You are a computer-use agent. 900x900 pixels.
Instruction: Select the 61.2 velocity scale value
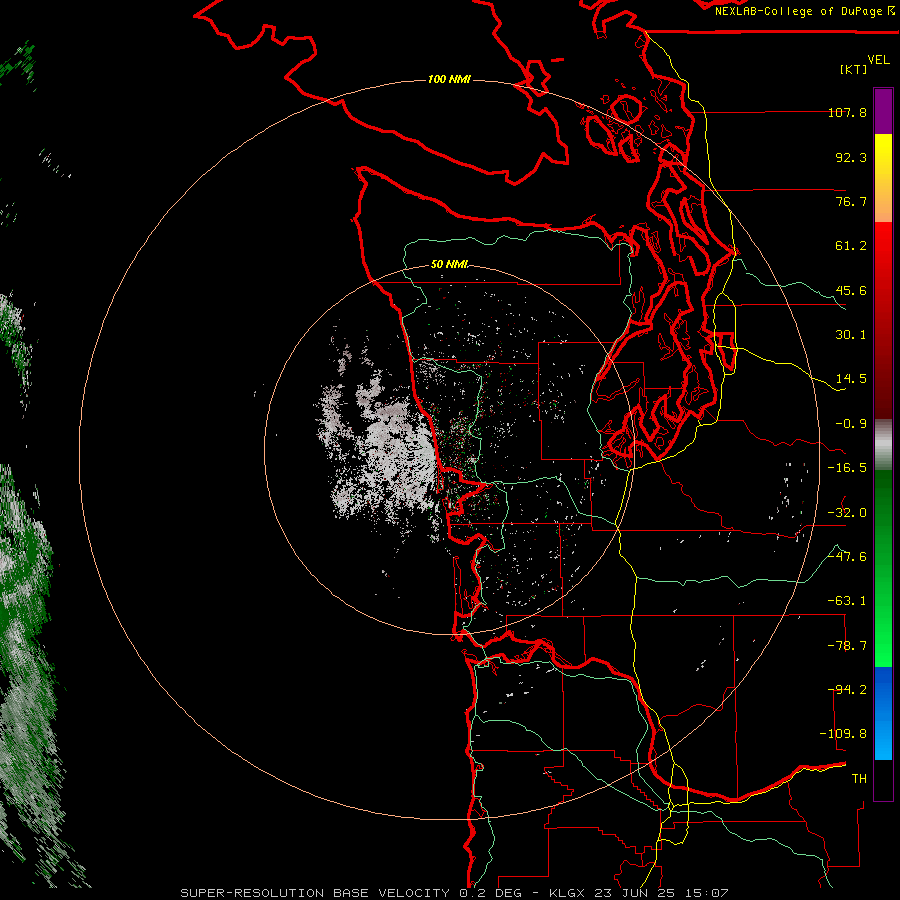851,246
